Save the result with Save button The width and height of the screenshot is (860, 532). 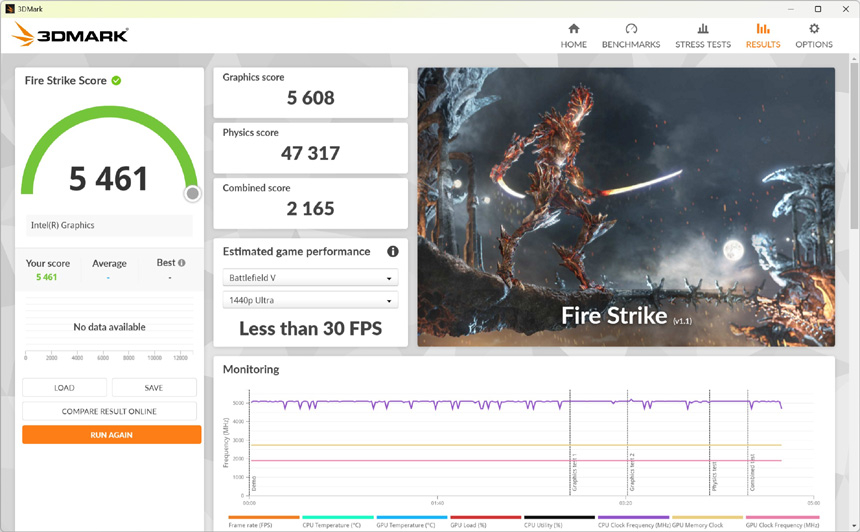pos(154,387)
